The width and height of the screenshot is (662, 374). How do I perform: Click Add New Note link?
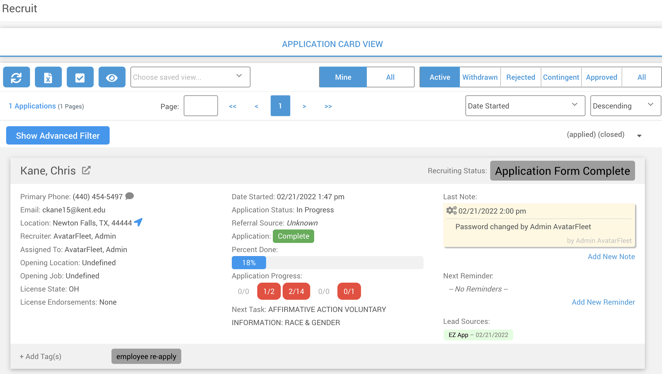click(611, 257)
